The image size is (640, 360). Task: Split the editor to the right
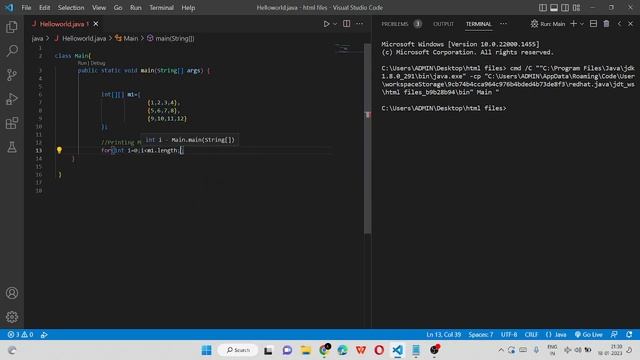tap(347, 24)
